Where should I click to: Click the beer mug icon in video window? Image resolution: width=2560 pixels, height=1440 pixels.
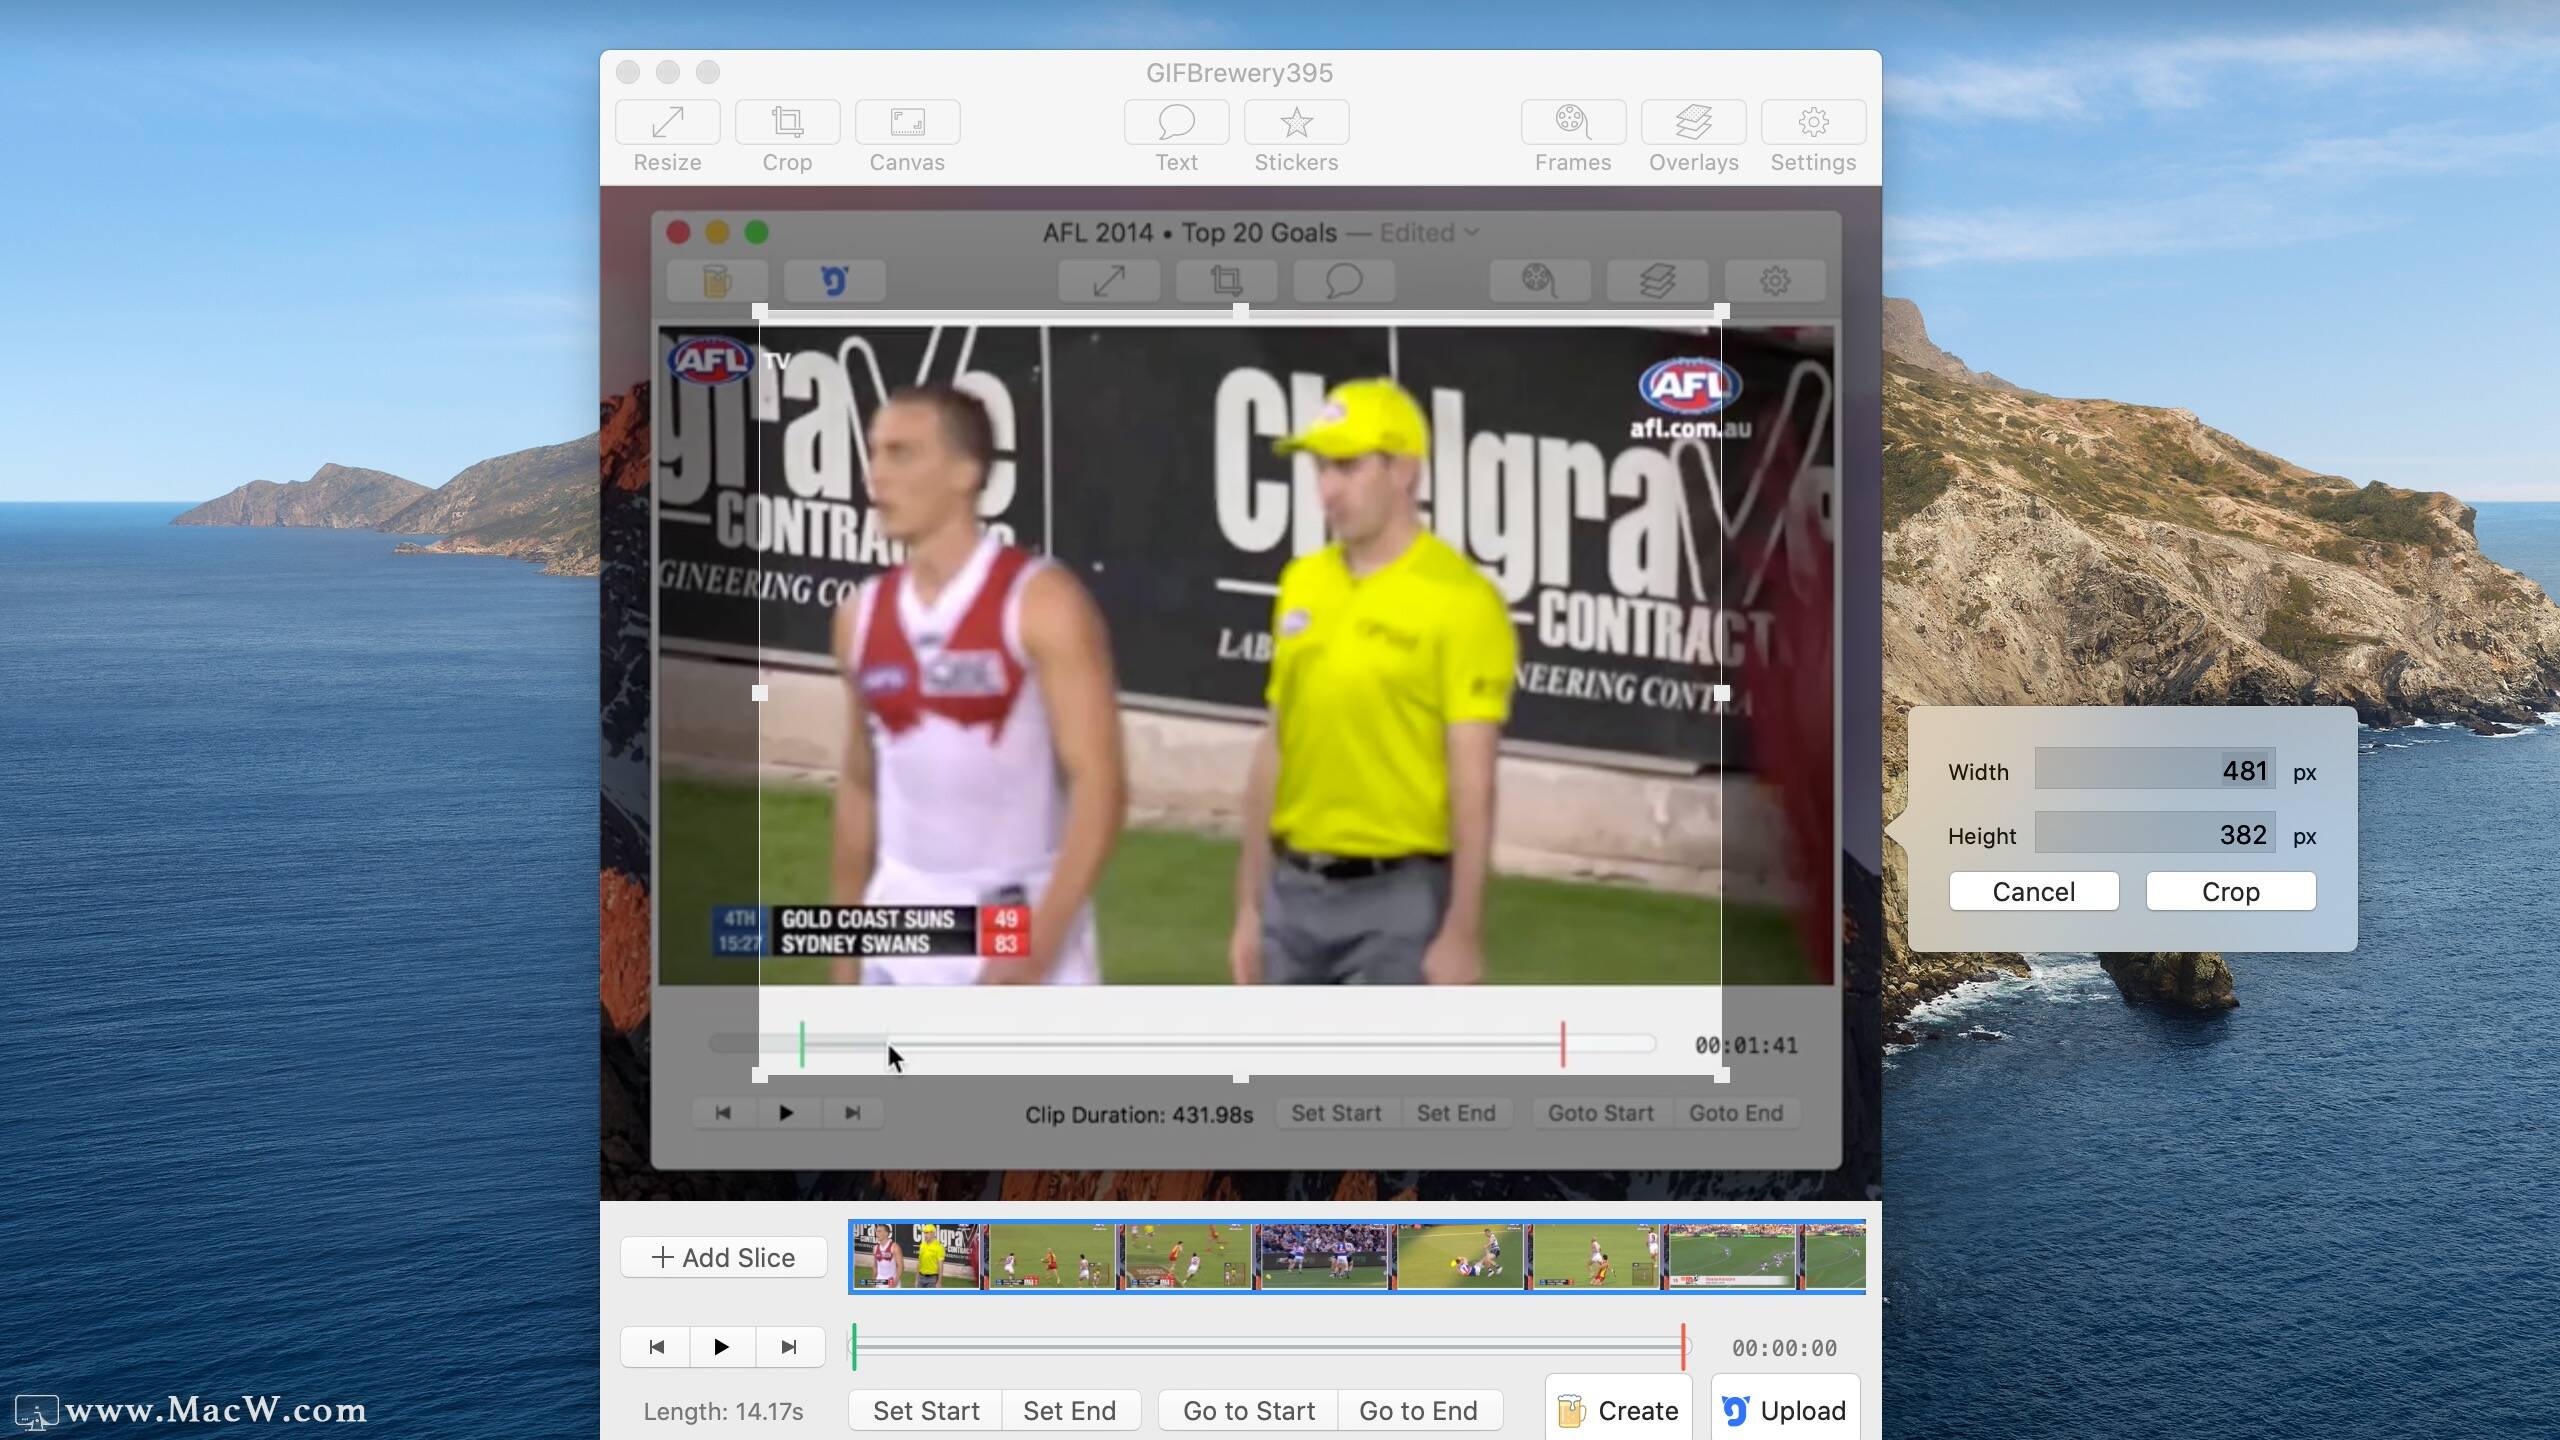click(717, 281)
